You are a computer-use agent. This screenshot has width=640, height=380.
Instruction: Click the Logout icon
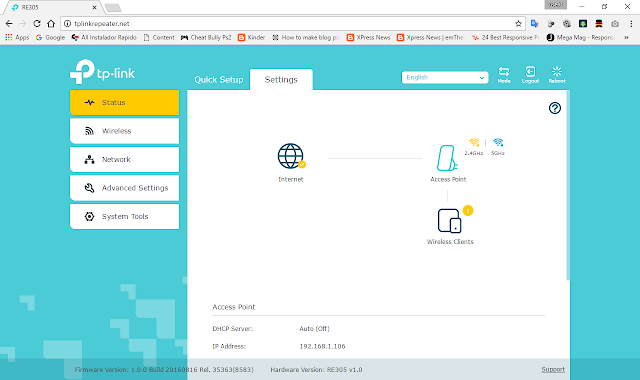pos(530,72)
